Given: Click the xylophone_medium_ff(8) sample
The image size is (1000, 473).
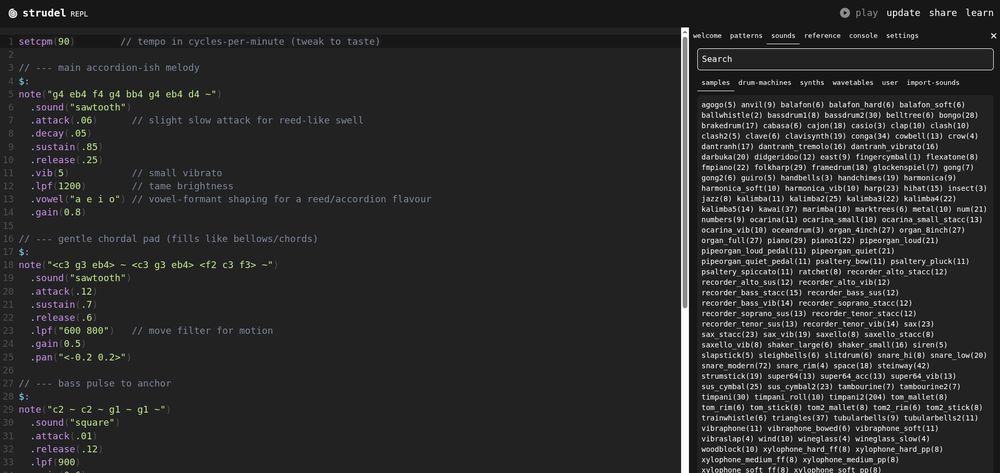Looking at the screenshot, I should [x=749, y=460].
